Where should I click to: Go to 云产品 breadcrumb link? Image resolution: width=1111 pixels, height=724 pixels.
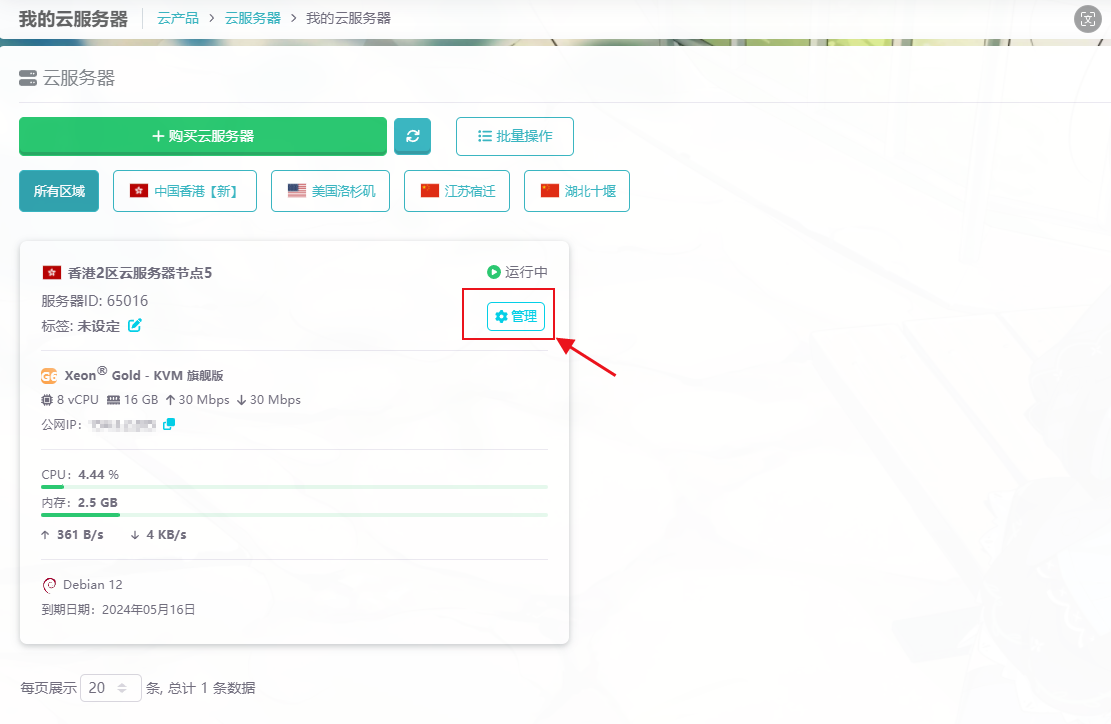tap(177, 18)
